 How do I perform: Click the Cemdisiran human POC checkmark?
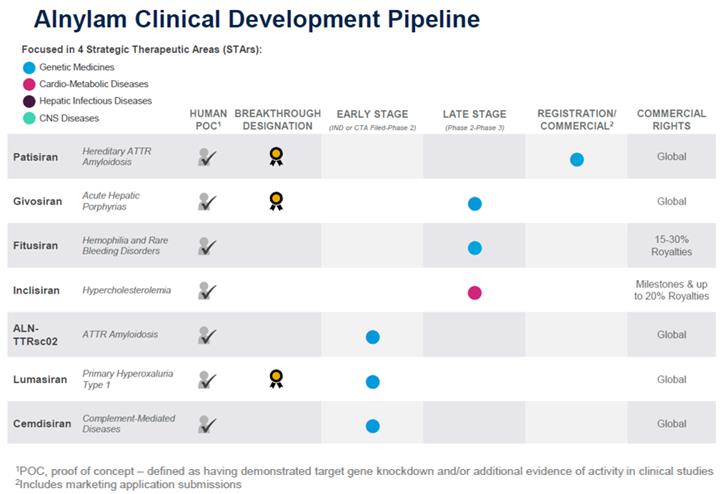coord(208,424)
